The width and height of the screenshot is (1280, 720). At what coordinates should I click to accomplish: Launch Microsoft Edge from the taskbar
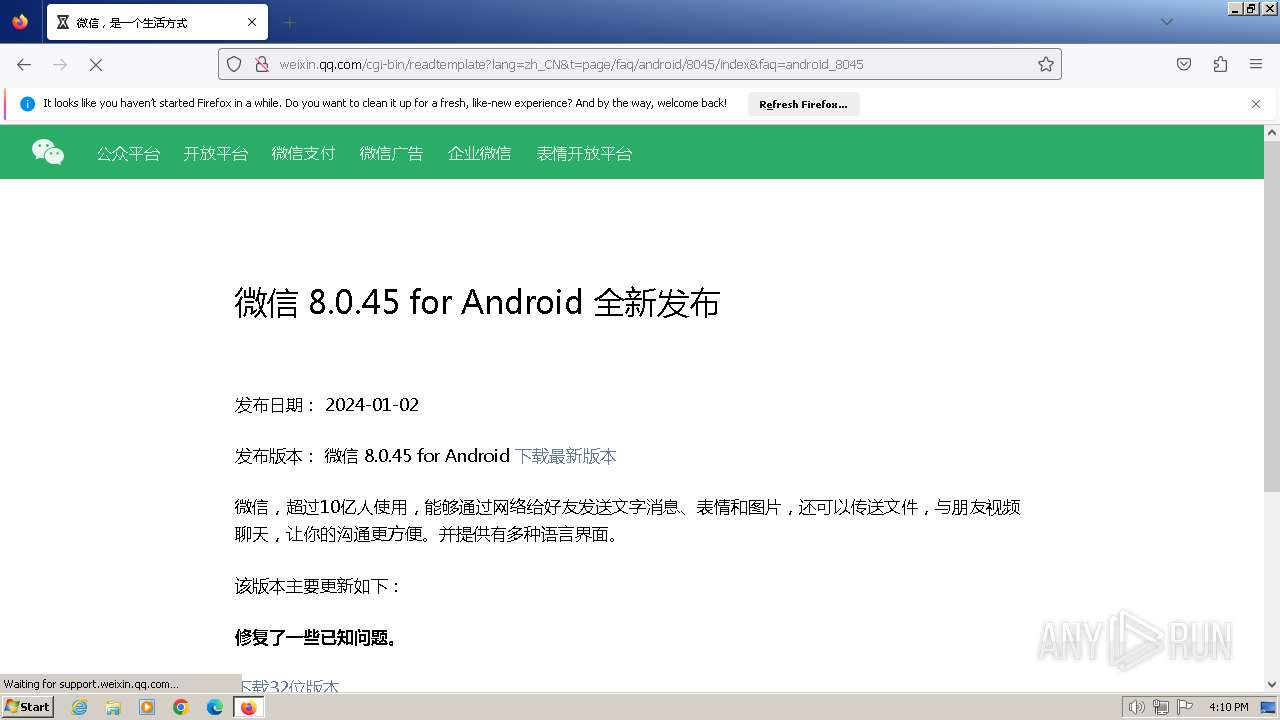(215, 707)
